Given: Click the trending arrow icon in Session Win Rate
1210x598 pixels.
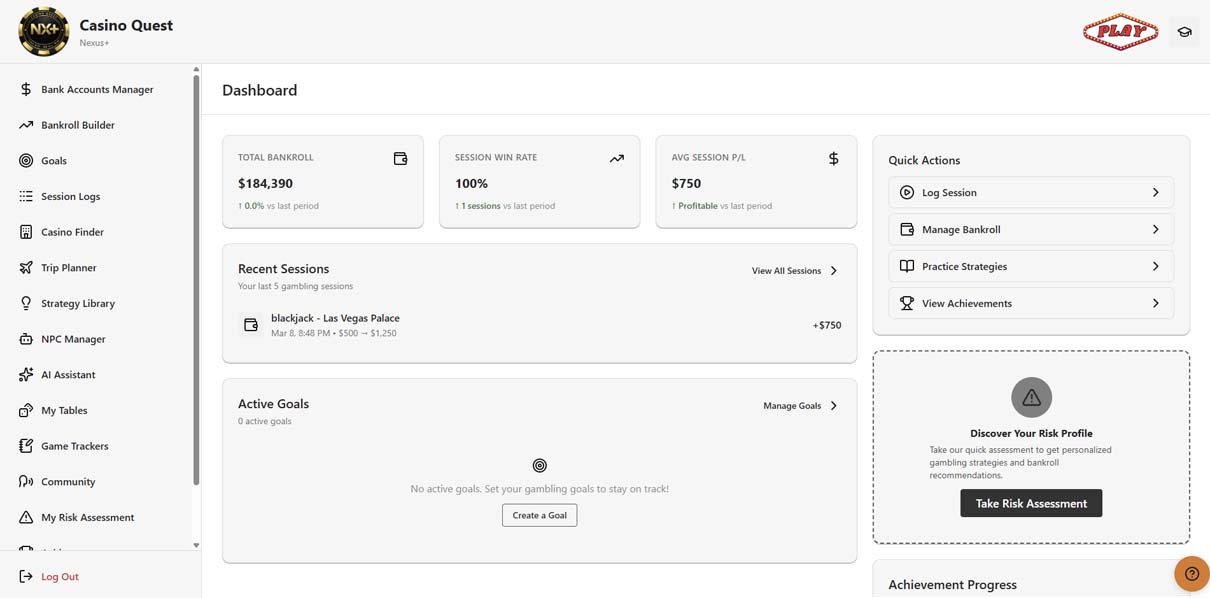Looking at the screenshot, I should 616,158.
